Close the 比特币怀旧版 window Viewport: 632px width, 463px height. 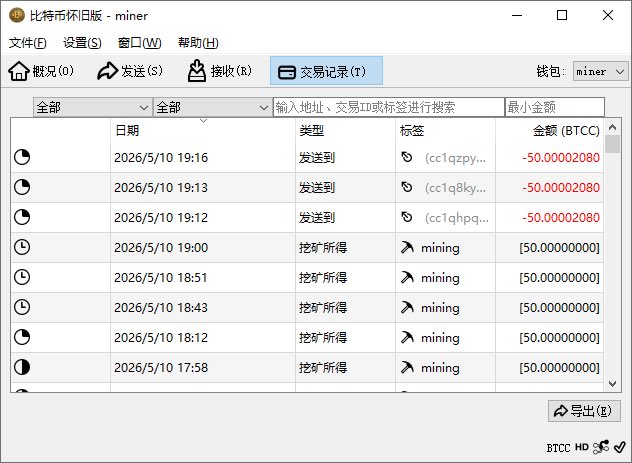(608, 15)
